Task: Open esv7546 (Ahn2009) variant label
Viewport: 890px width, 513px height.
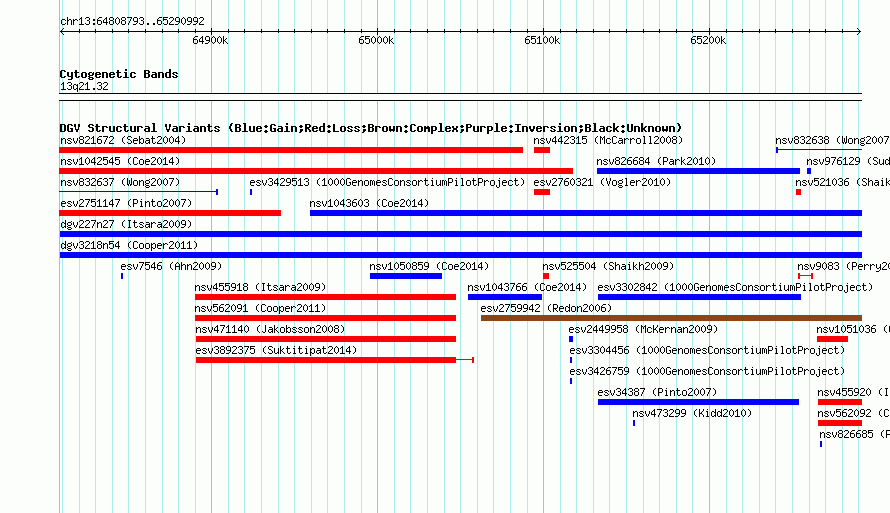Action: [x=171, y=266]
